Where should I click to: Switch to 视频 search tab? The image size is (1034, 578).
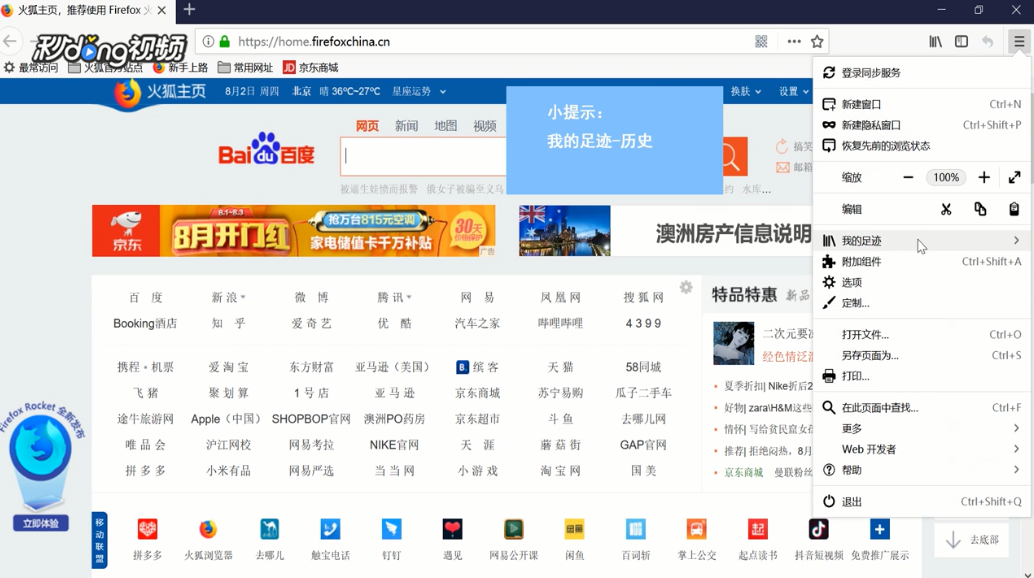[x=485, y=126]
